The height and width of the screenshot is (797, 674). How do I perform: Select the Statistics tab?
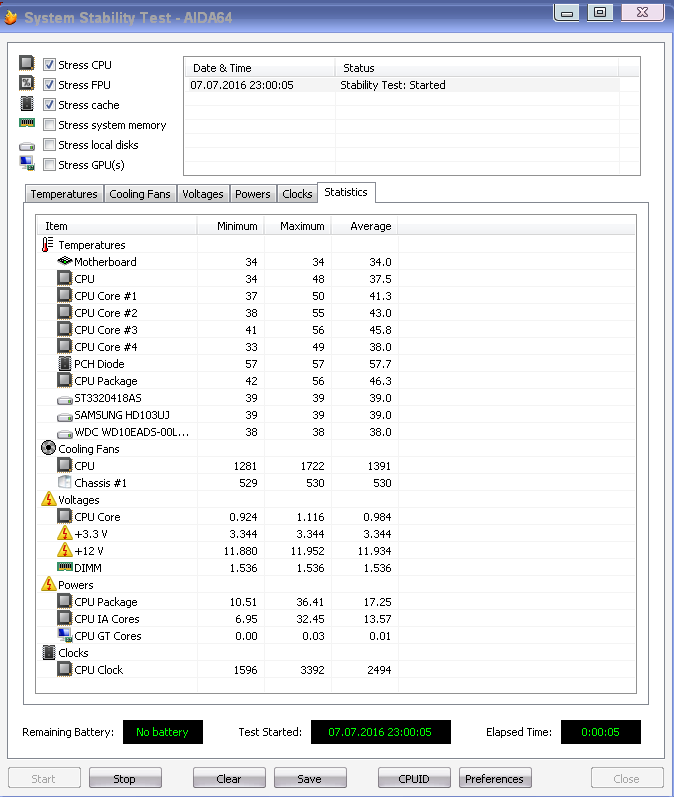pos(346,192)
